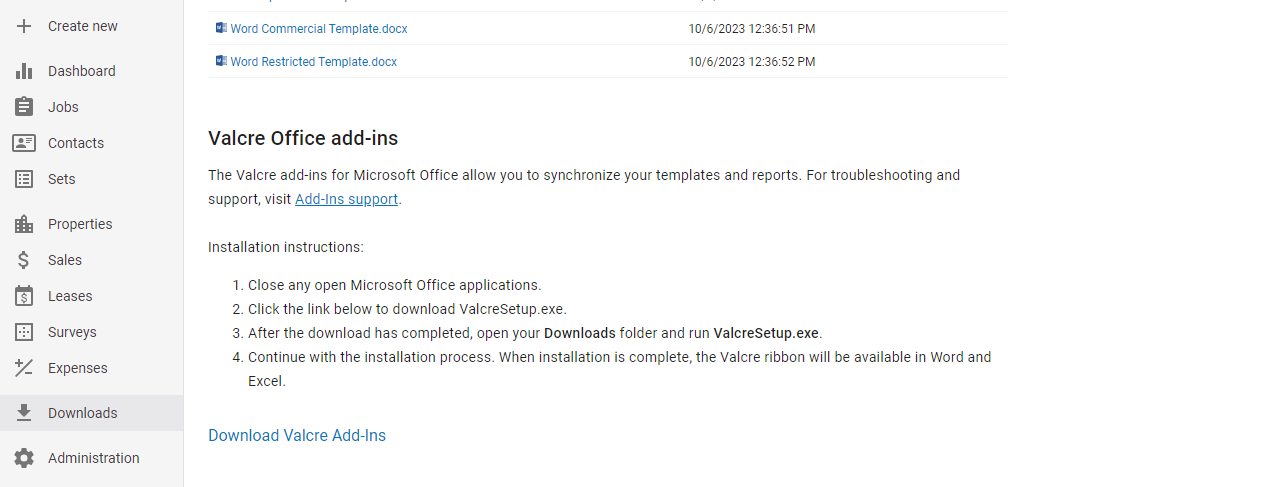Open Leases via calendar icon

(x=24, y=296)
